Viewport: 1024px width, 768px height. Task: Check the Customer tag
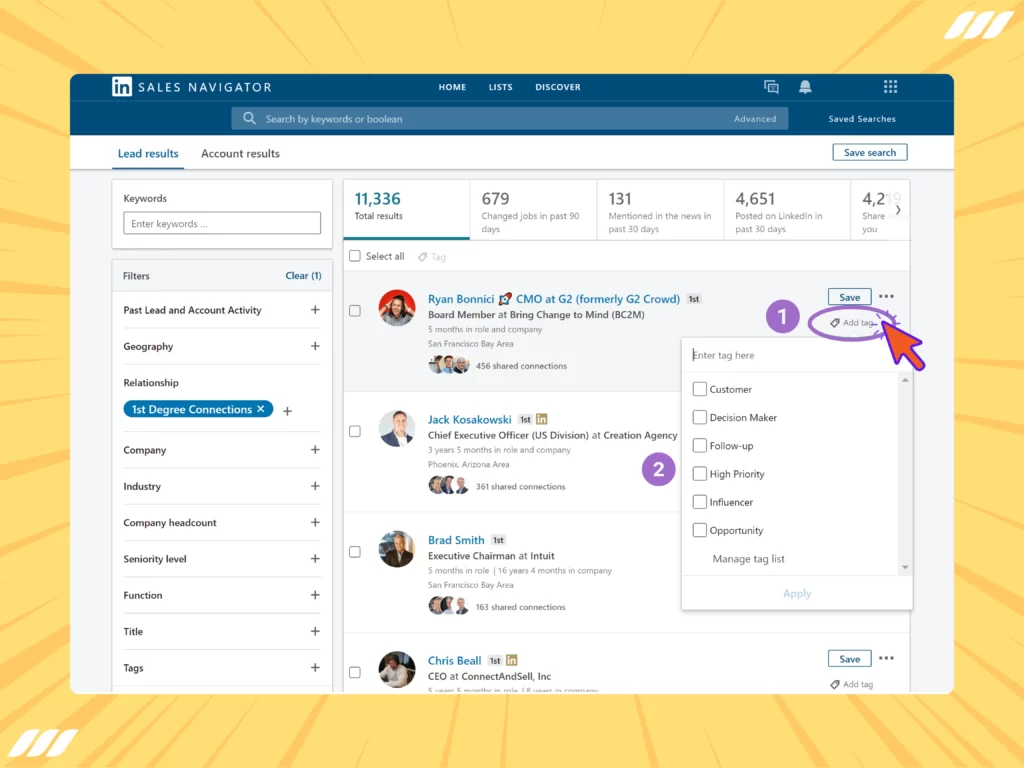coord(699,389)
